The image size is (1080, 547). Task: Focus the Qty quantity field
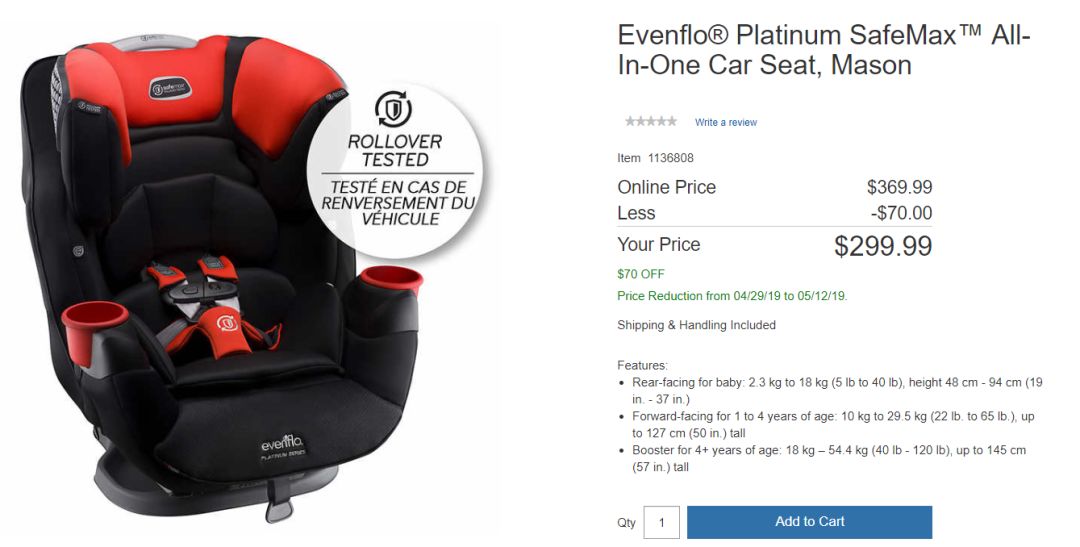point(661,522)
